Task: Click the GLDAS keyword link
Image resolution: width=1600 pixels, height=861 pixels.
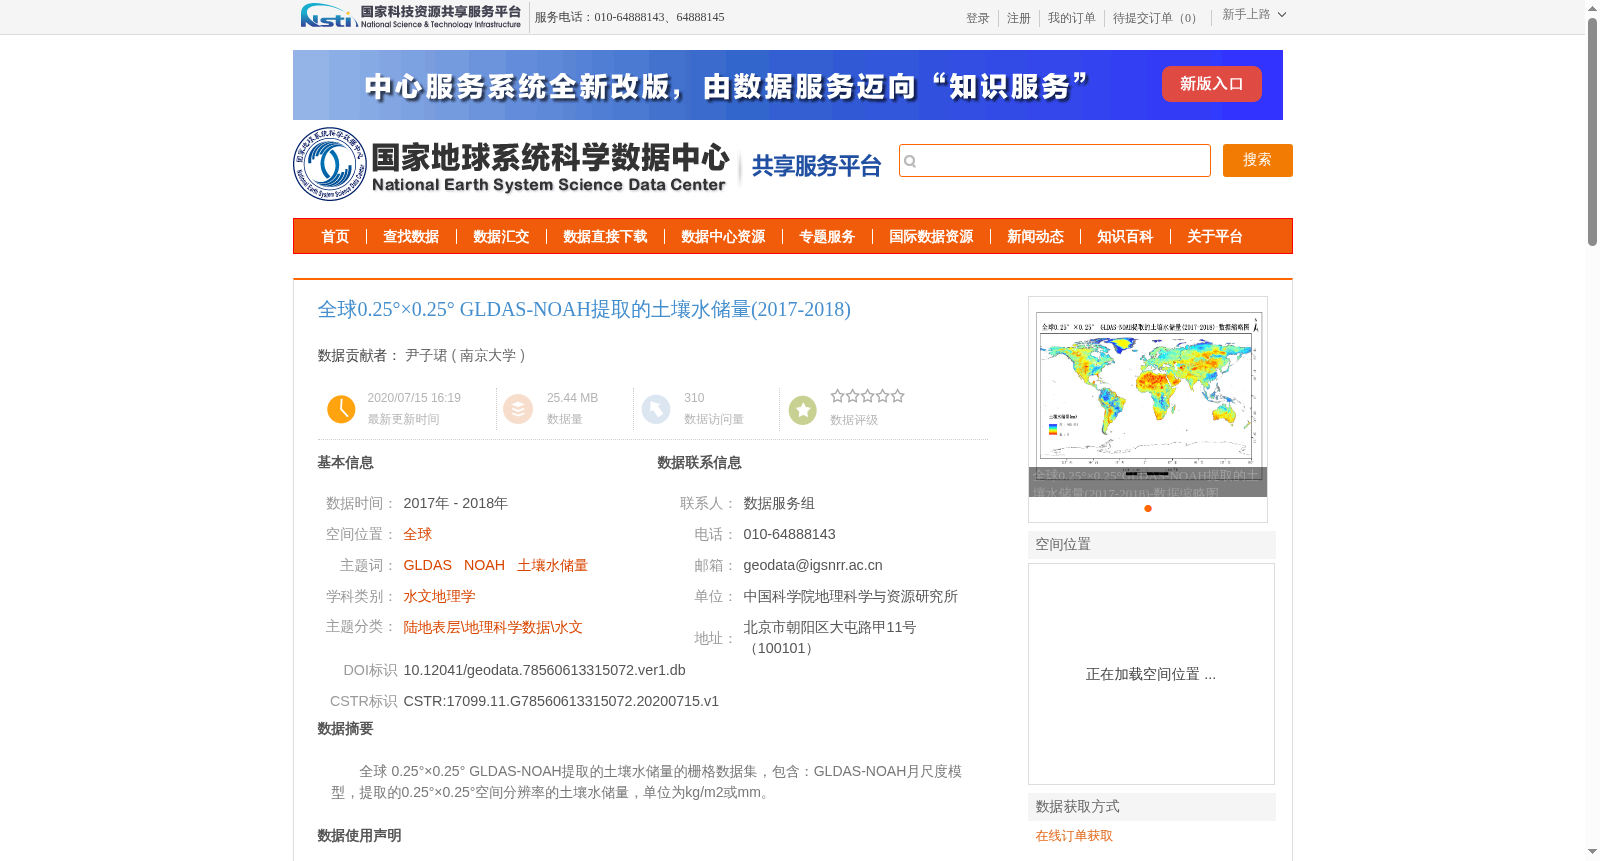Action: pos(428,565)
